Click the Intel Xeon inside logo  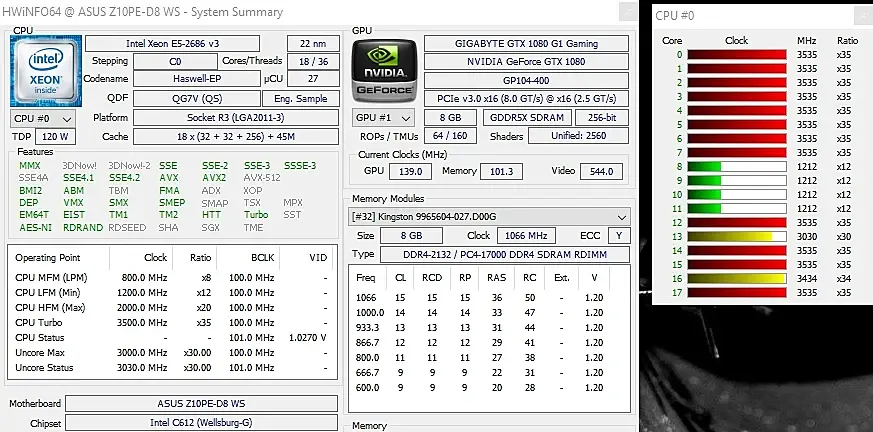coord(46,71)
